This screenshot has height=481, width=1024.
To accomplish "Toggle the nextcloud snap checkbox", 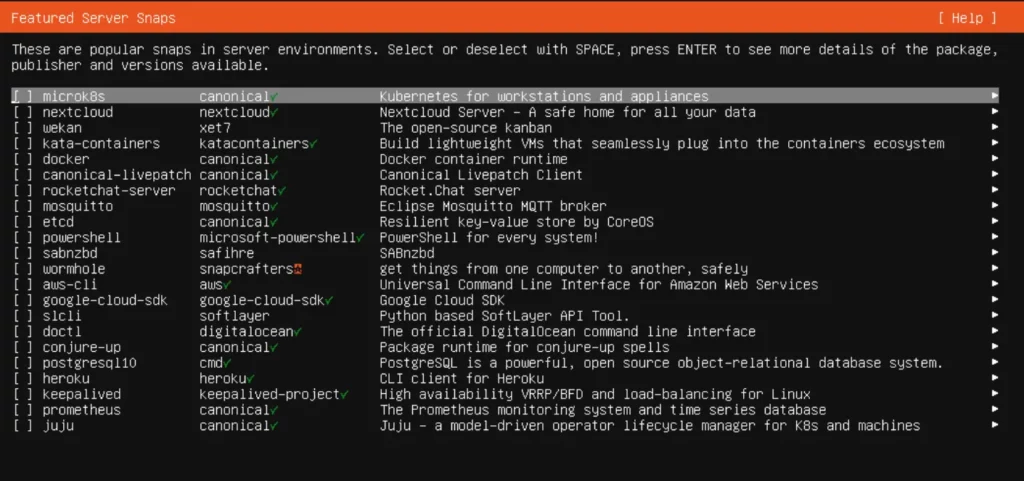I will click(22, 112).
